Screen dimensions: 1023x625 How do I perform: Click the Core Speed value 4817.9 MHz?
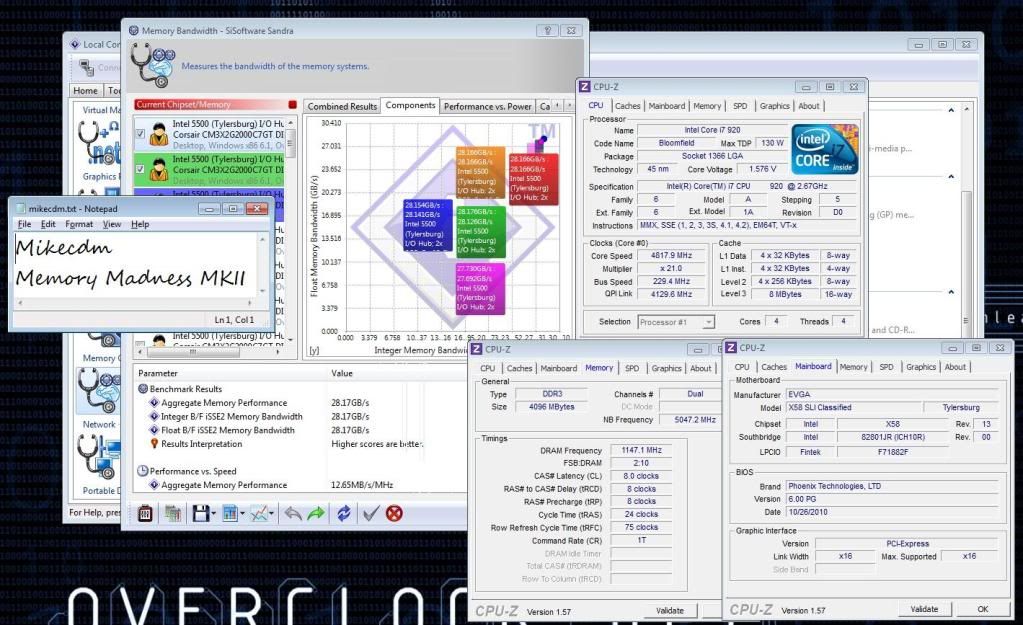point(671,255)
